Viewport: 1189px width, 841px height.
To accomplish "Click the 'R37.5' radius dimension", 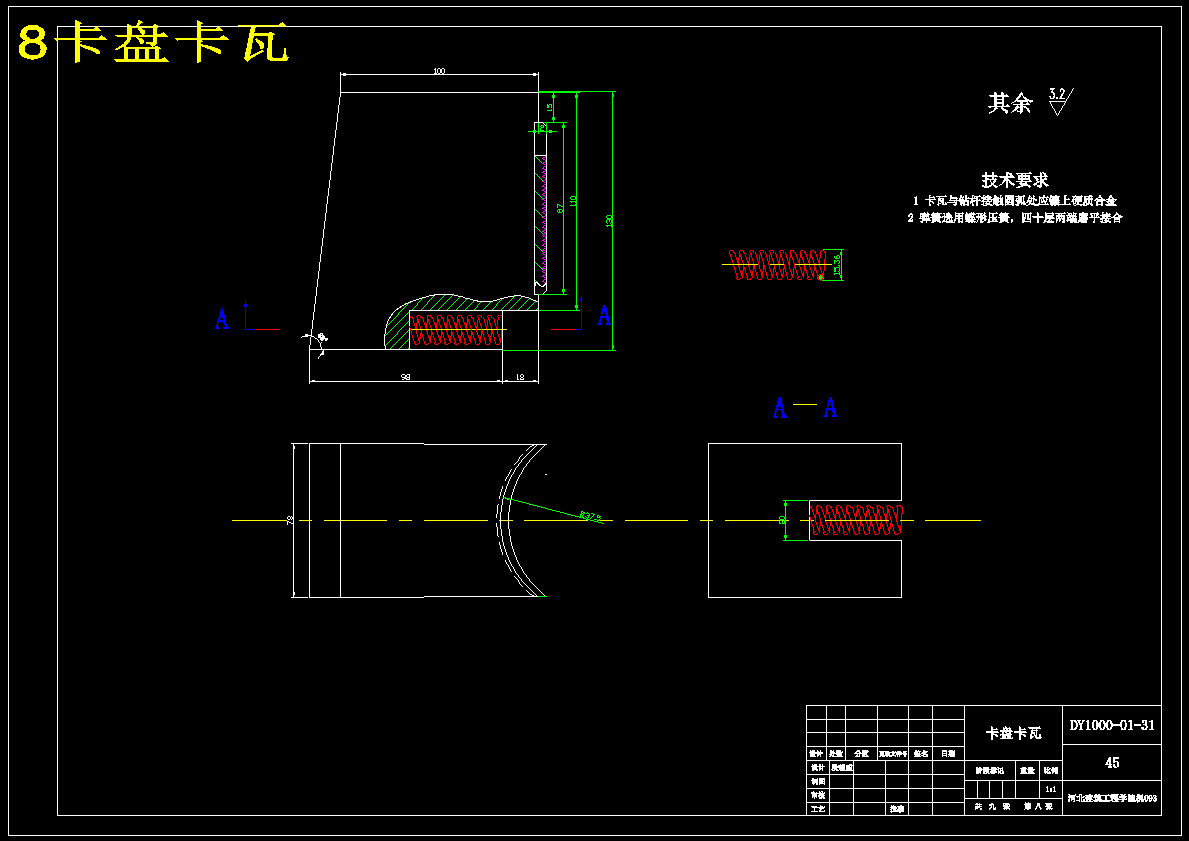I will coord(591,517).
